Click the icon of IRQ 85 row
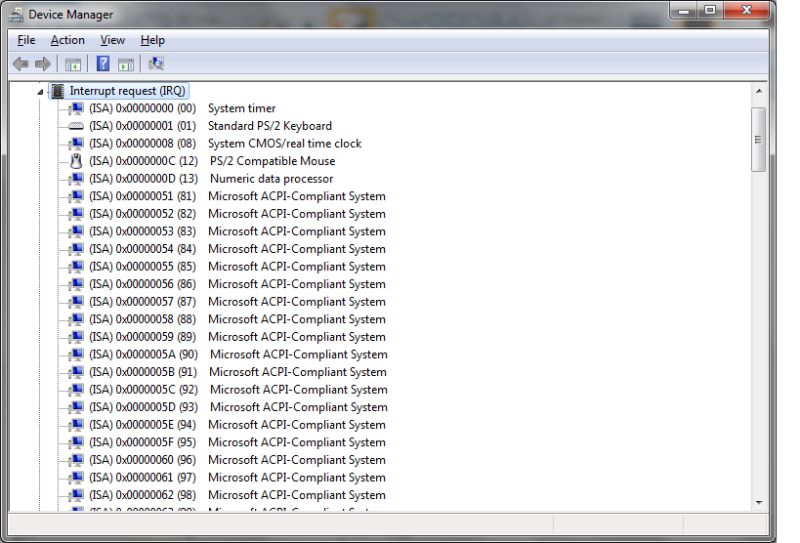 [76, 266]
